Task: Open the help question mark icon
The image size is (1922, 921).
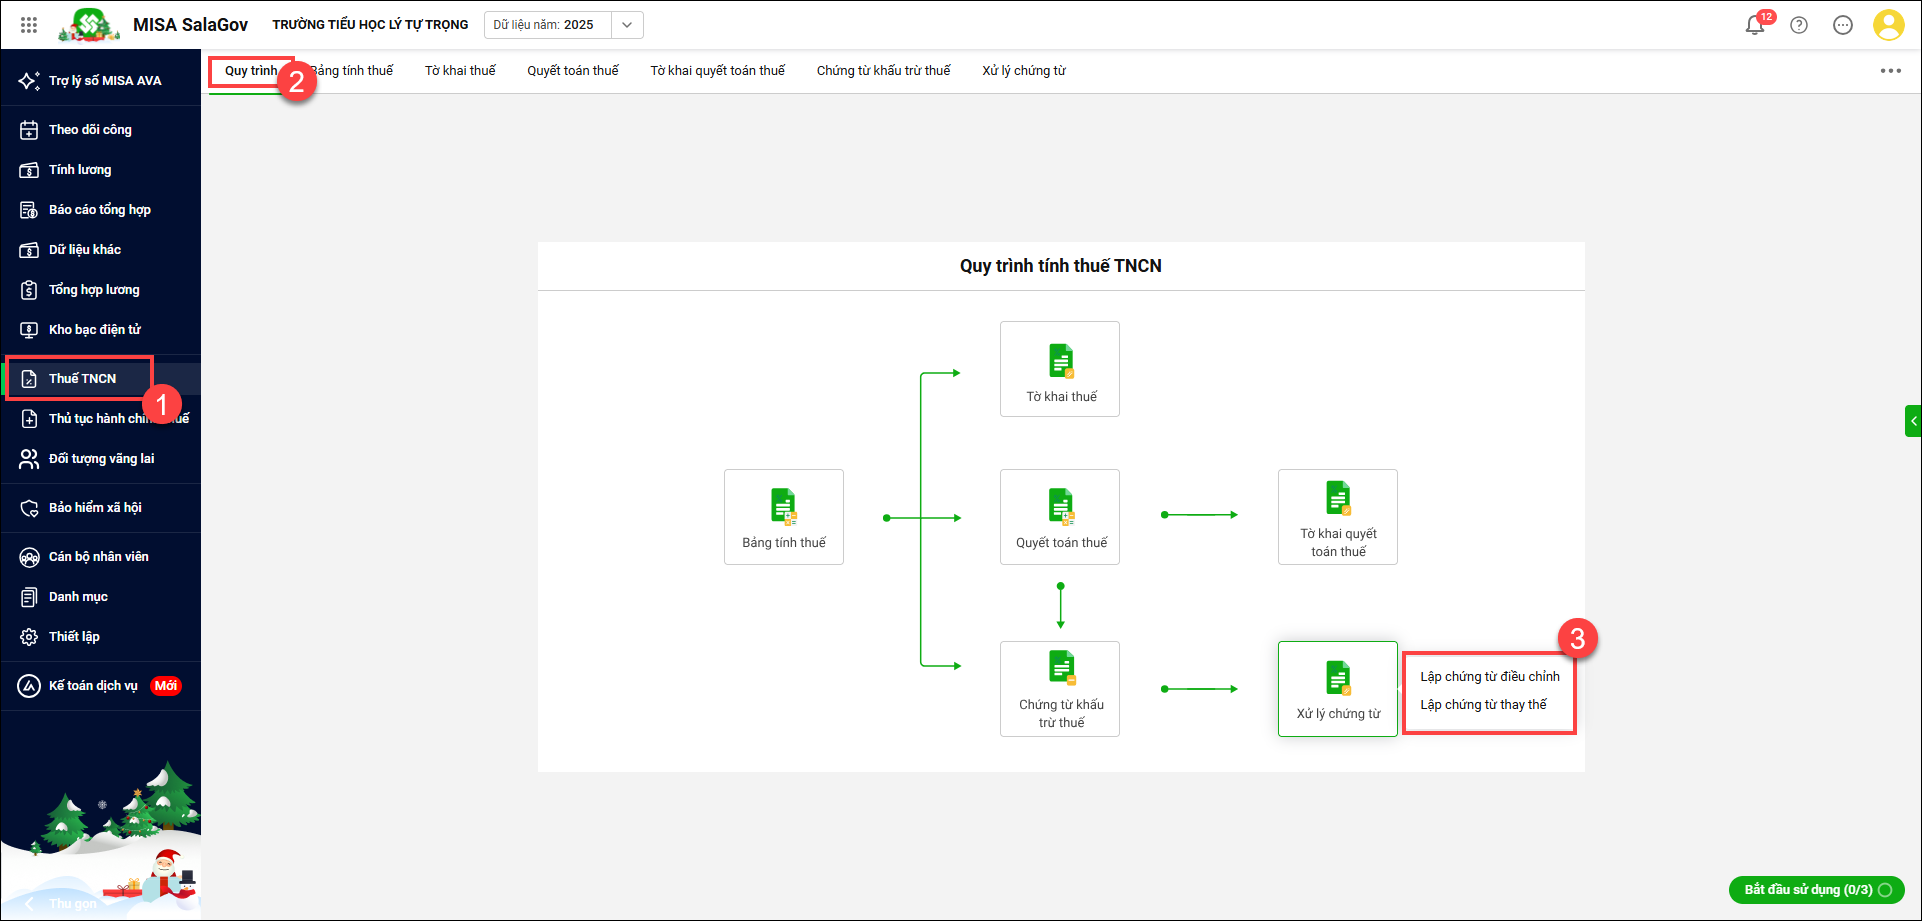Action: click(x=1799, y=25)
